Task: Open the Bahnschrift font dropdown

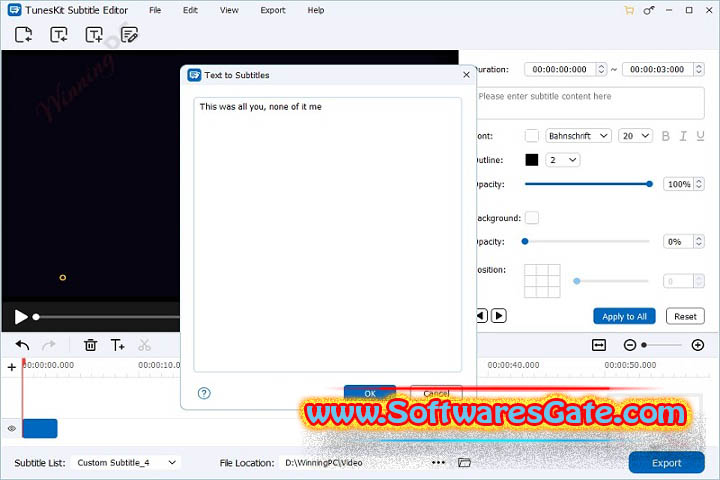Action: tap(579, 136)
